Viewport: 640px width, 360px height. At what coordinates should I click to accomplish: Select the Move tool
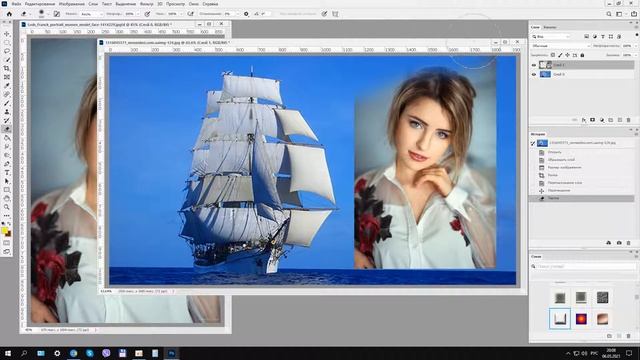coord(7,34)
